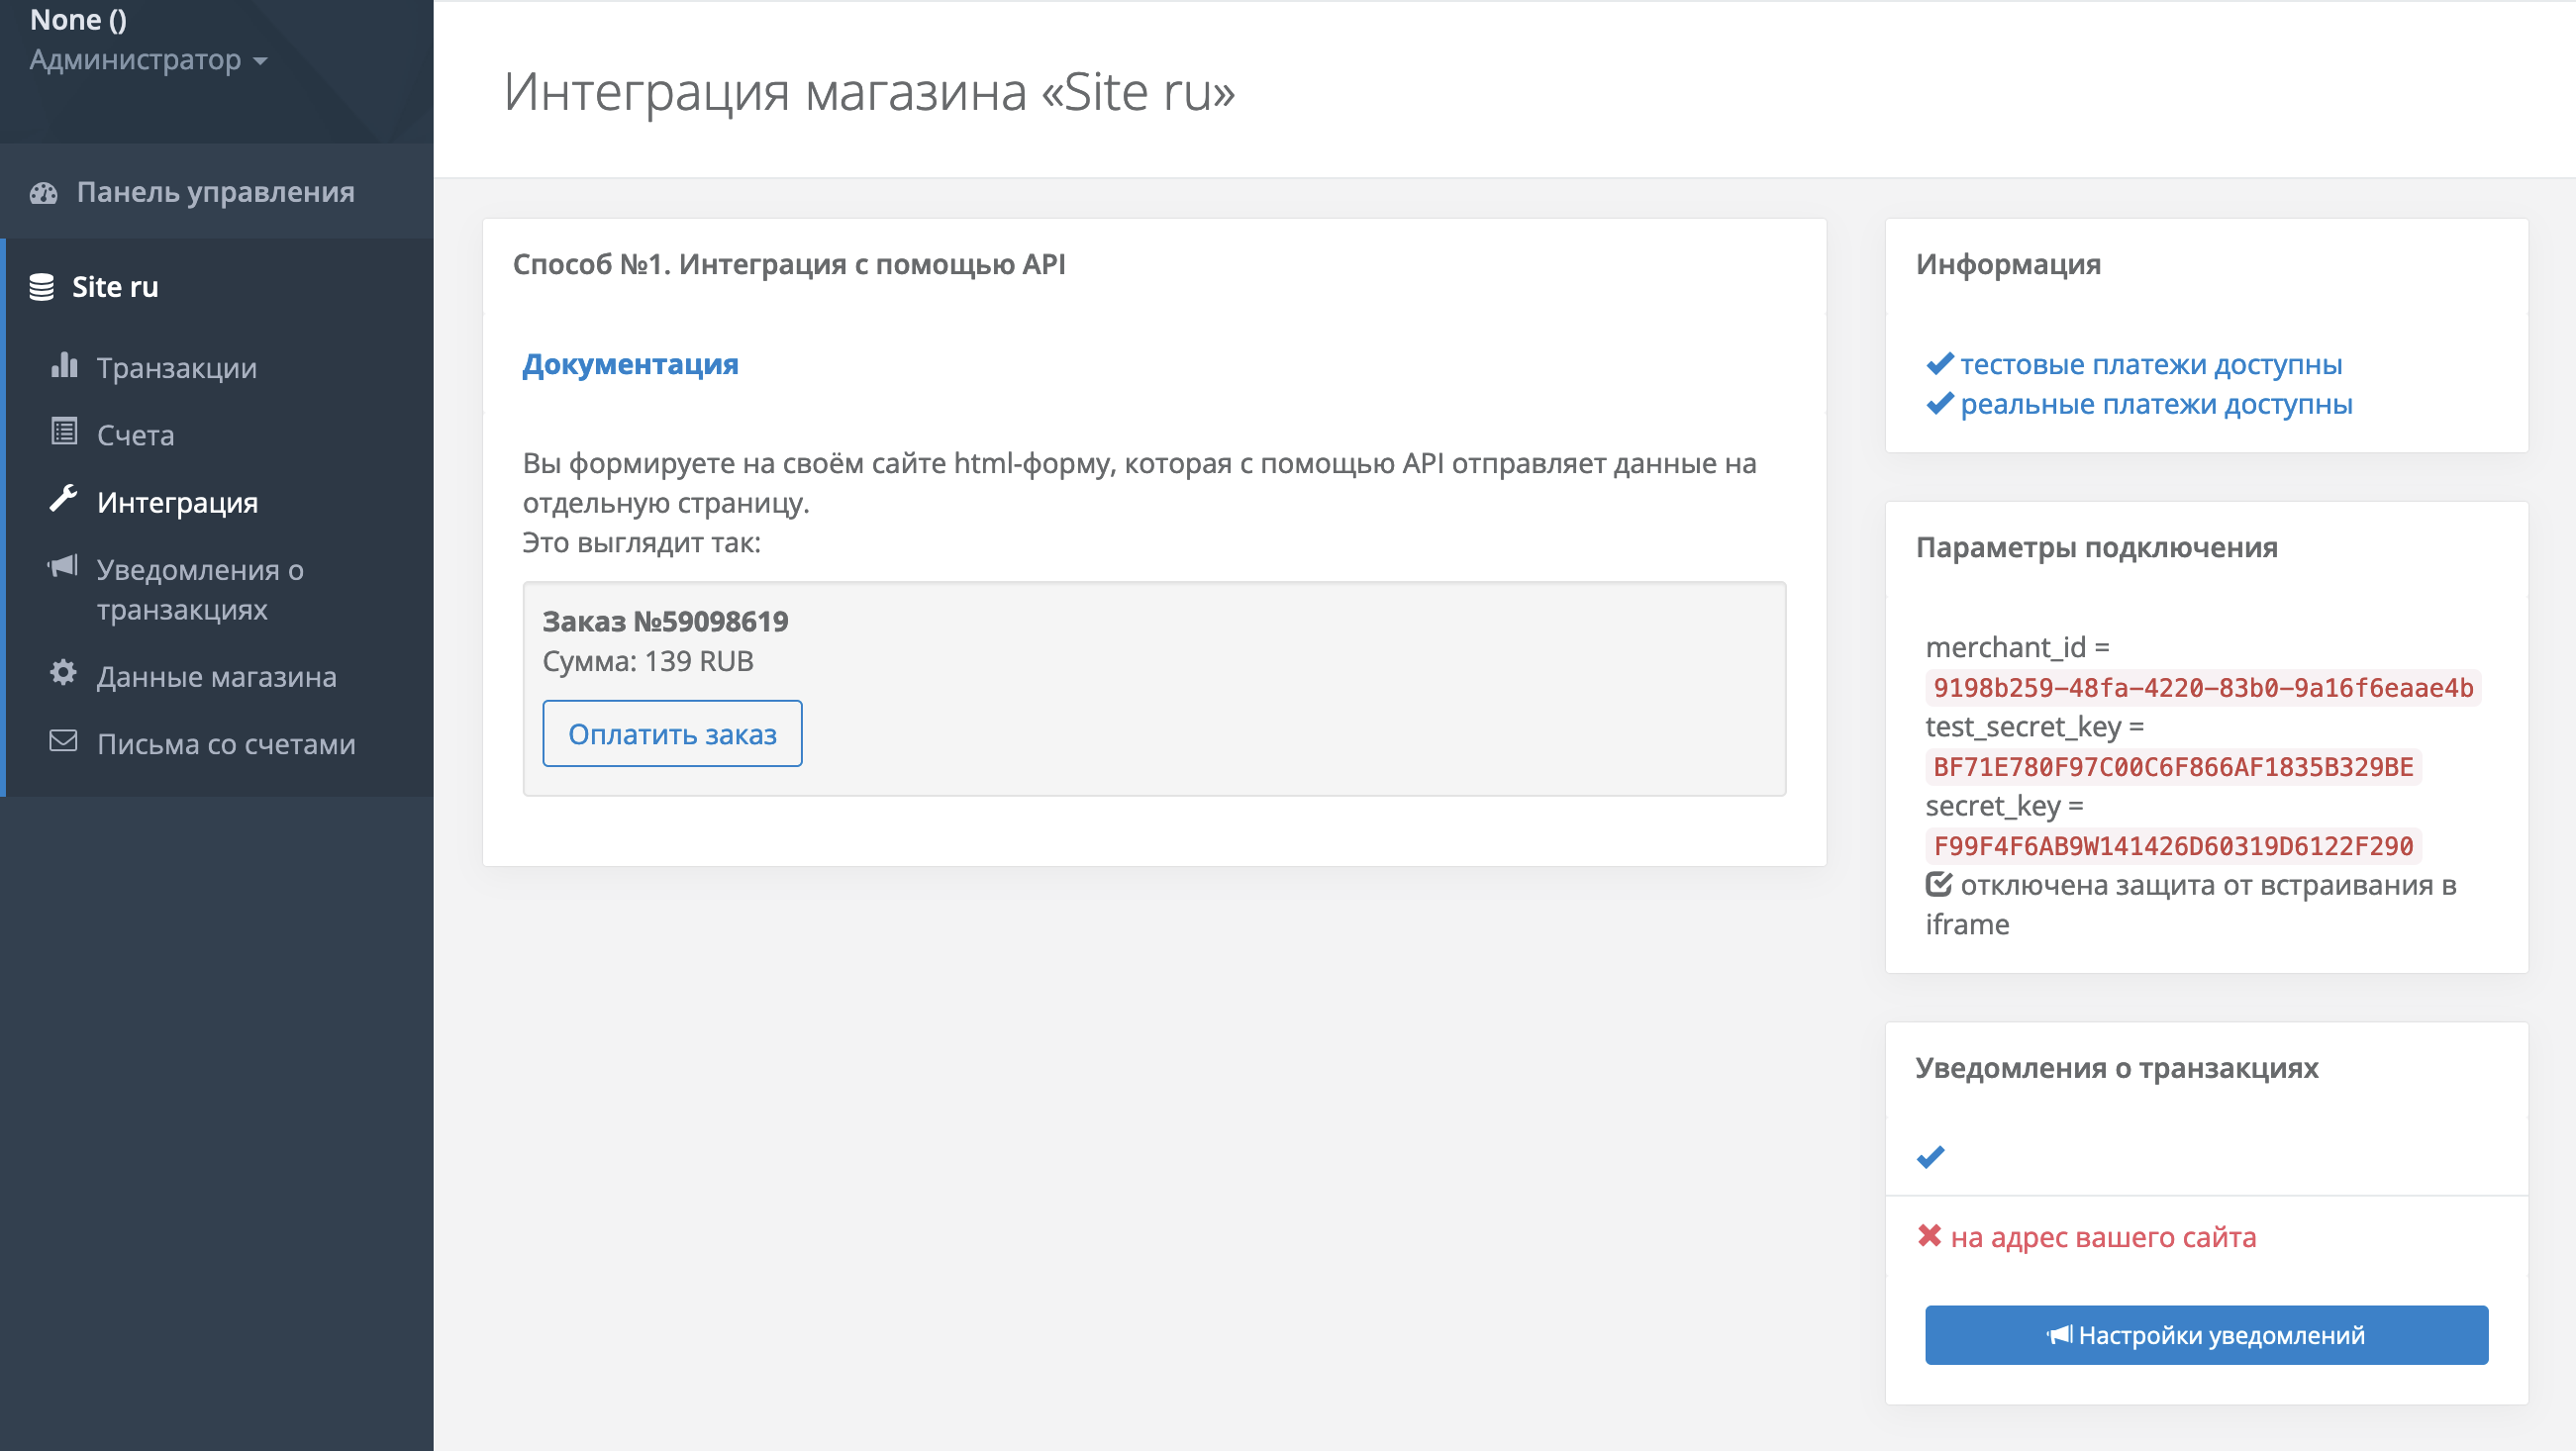2576x1451 pixels.
Task: Click the Параметры подключения heading
Action: 2096,547
